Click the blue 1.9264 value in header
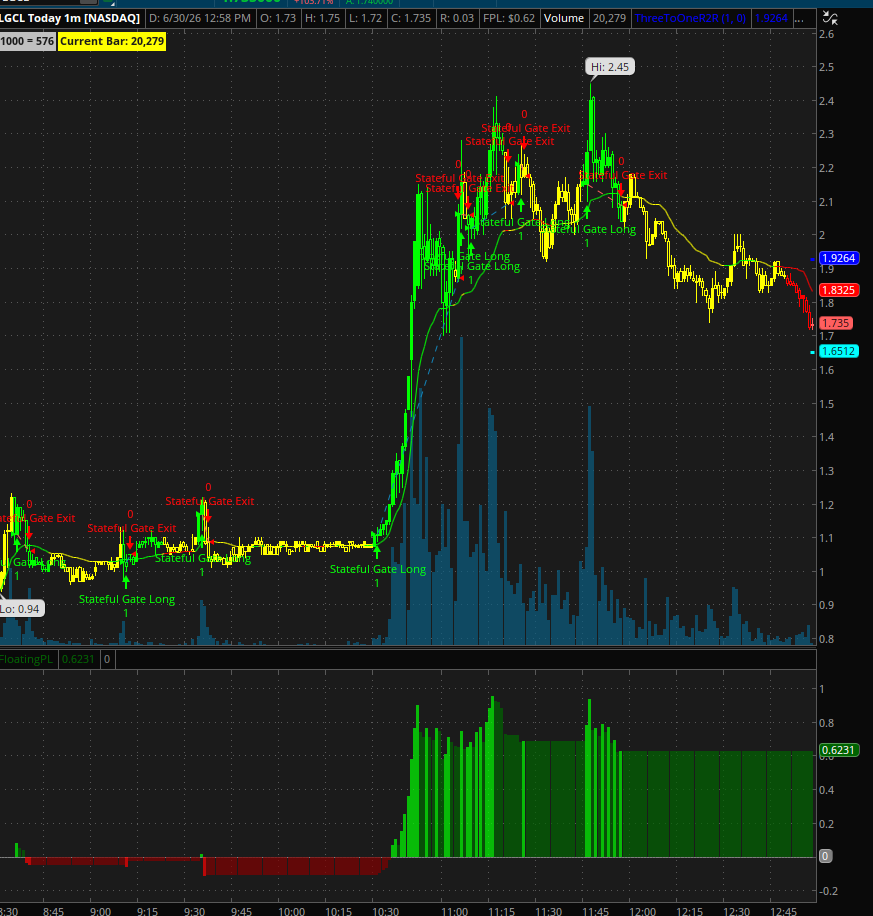The image size is (873, 916). (771, 18)
